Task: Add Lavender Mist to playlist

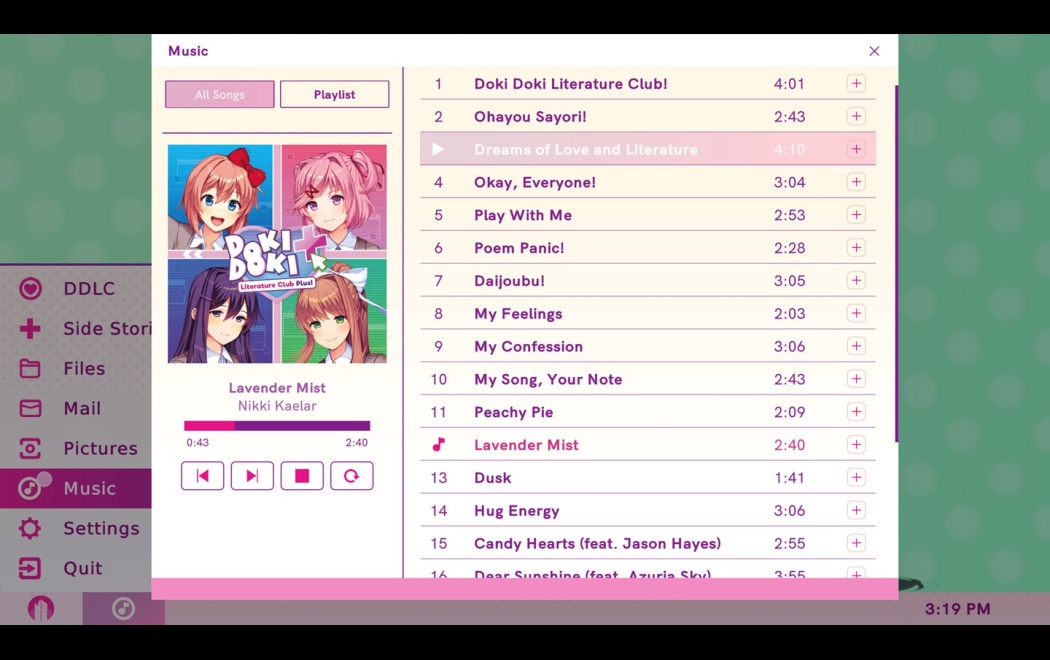Action: pos(856,444)
